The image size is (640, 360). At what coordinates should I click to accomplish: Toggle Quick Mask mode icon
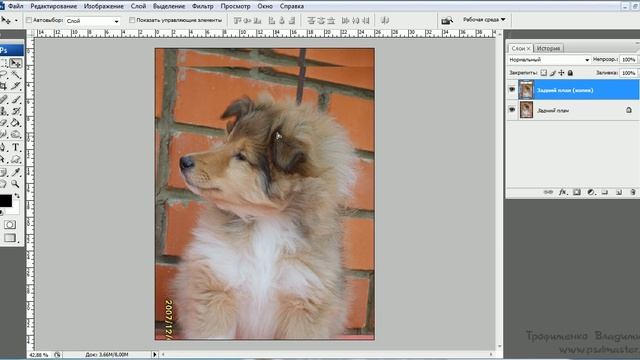[x=10, y=224]
